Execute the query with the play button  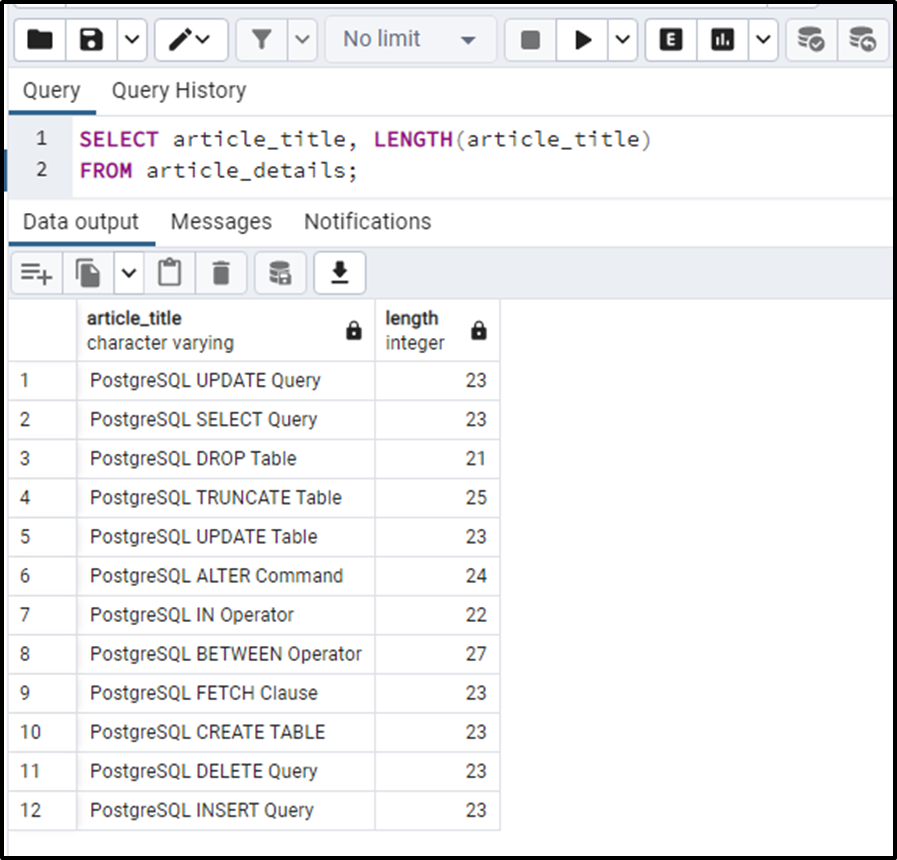pos(582,40)
